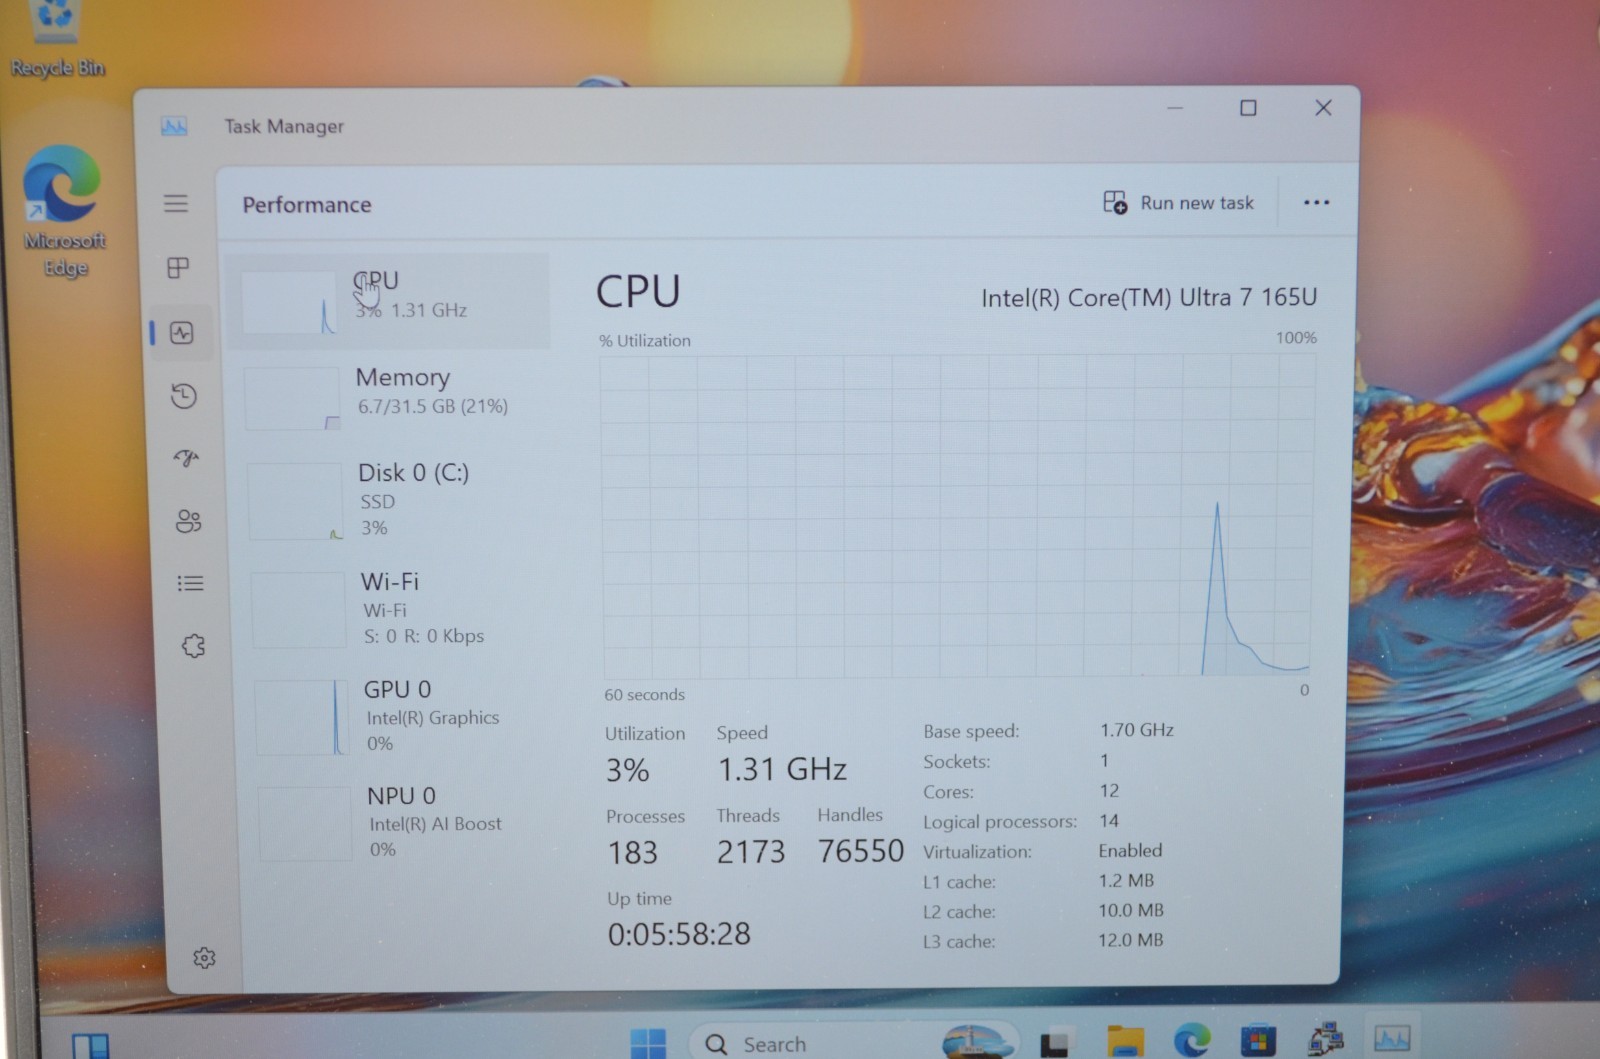
Task: Click the NPU 0 mini graph thumbnail
Action: 305,824
